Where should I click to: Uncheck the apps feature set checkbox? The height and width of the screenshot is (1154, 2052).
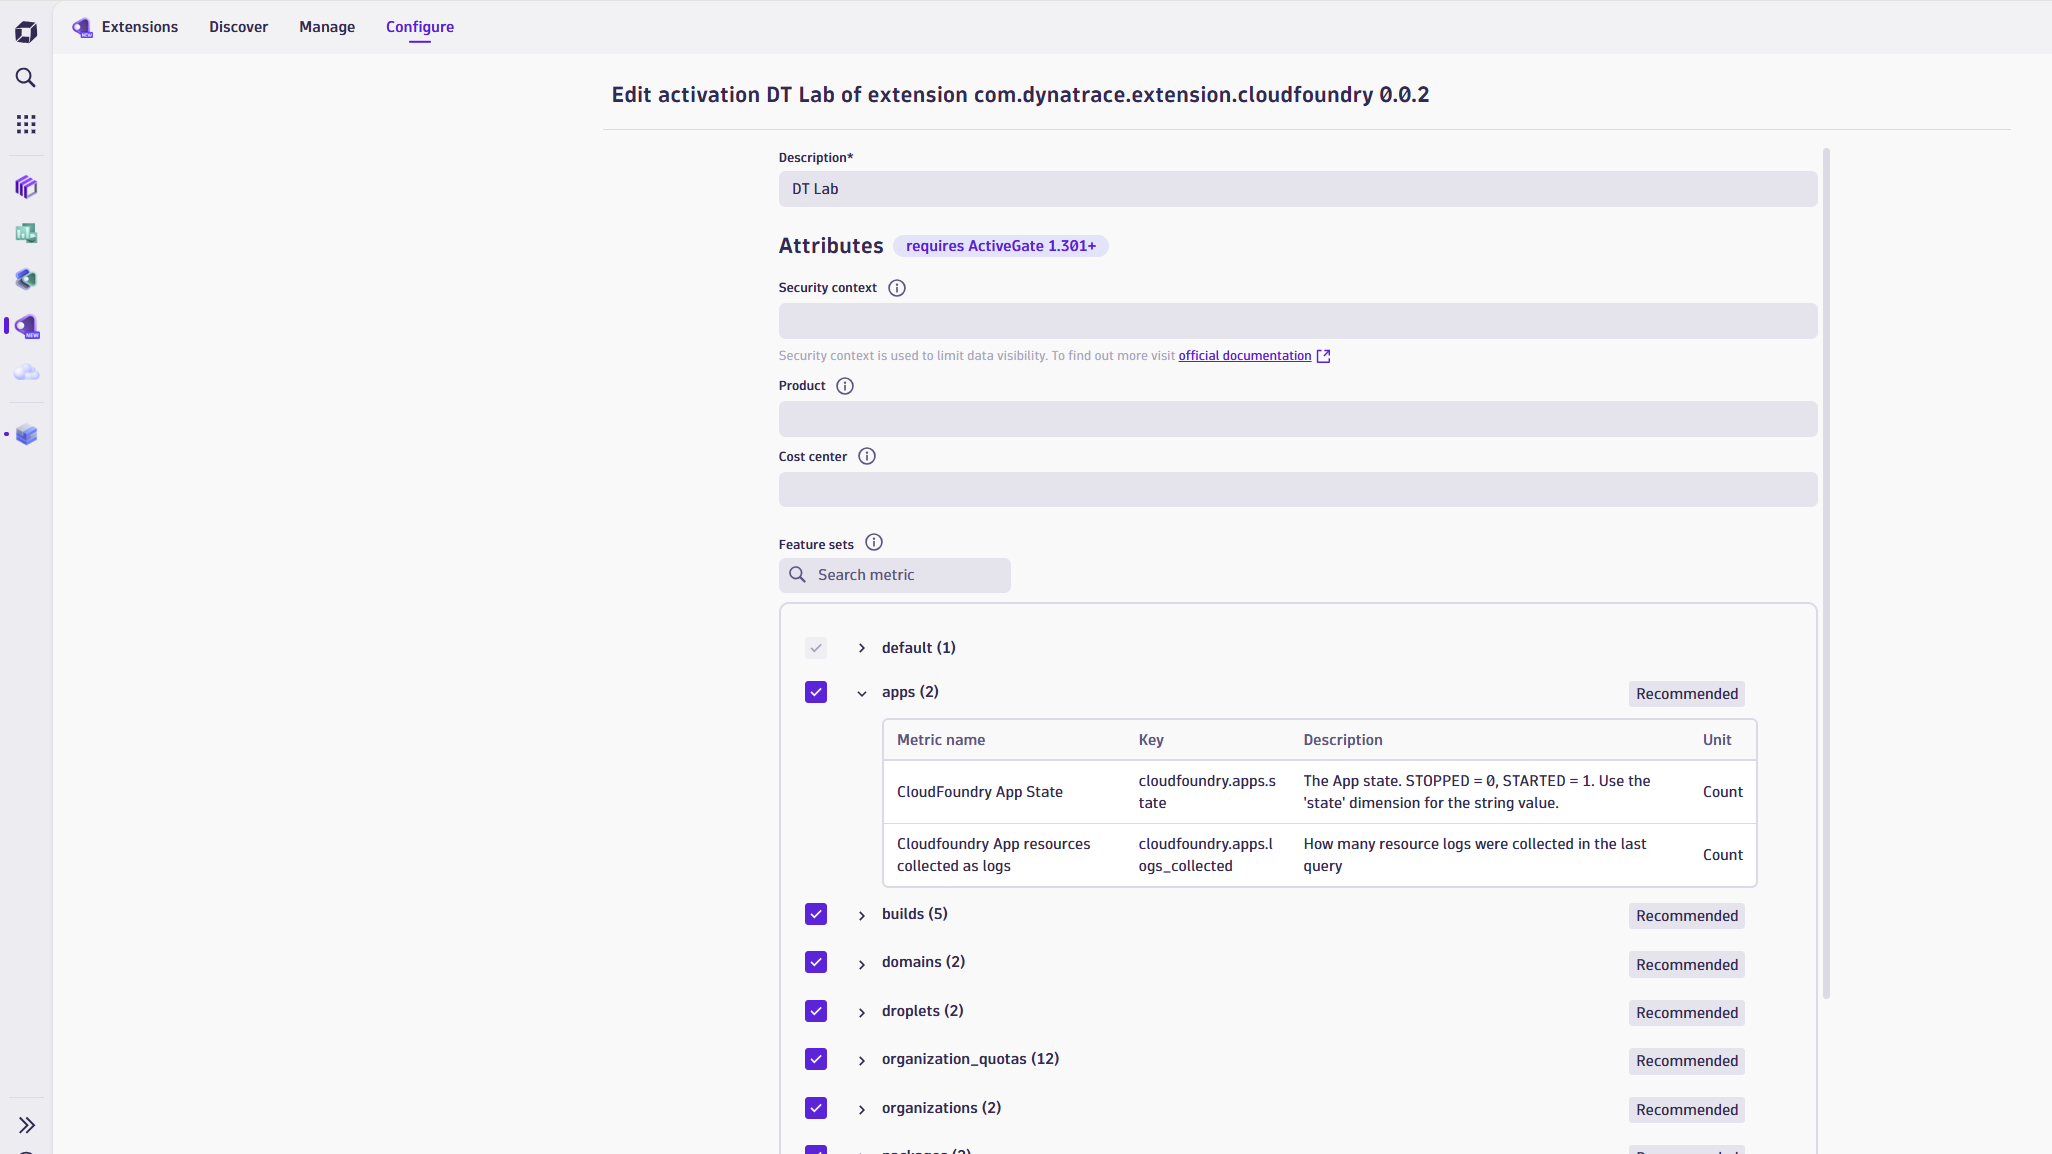click(816, 692)
